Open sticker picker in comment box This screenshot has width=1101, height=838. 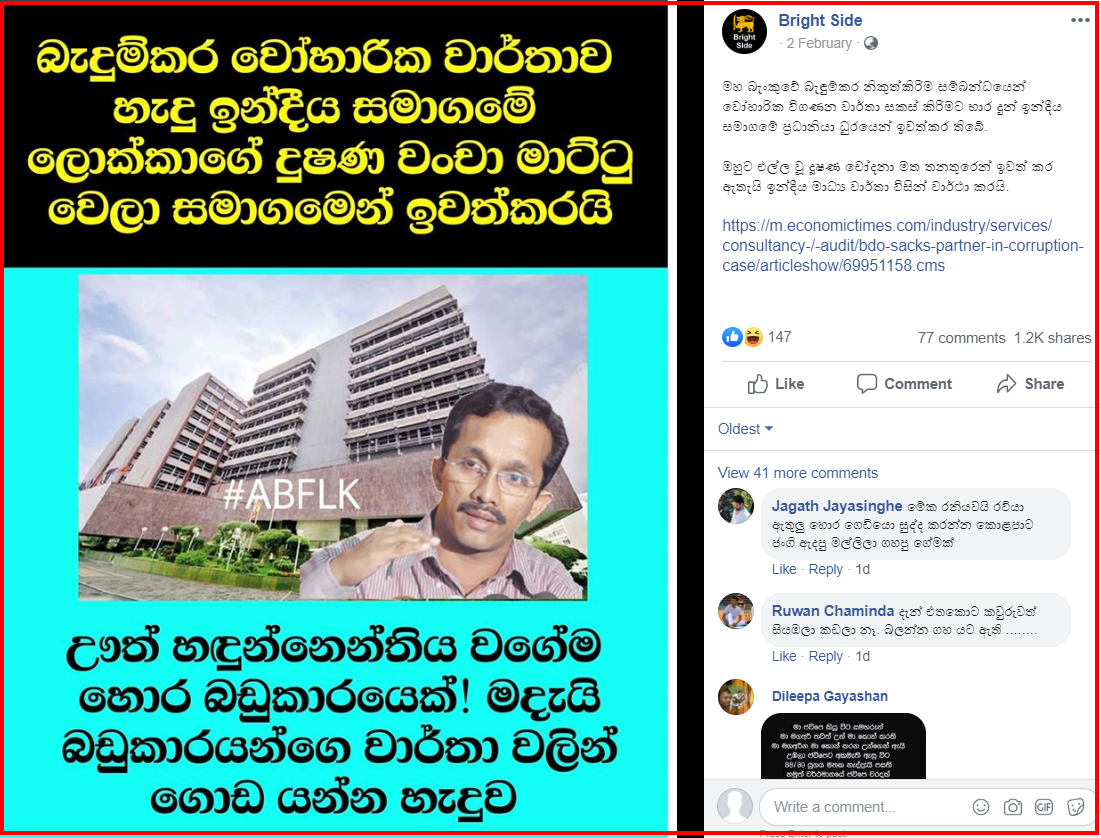[1075, 807]
